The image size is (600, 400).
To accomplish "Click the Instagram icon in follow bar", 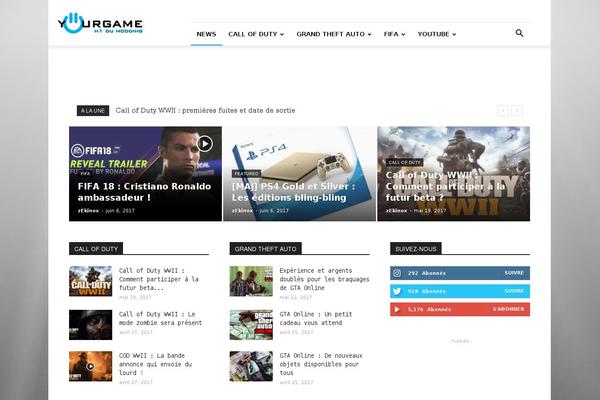I will [397, 273].
